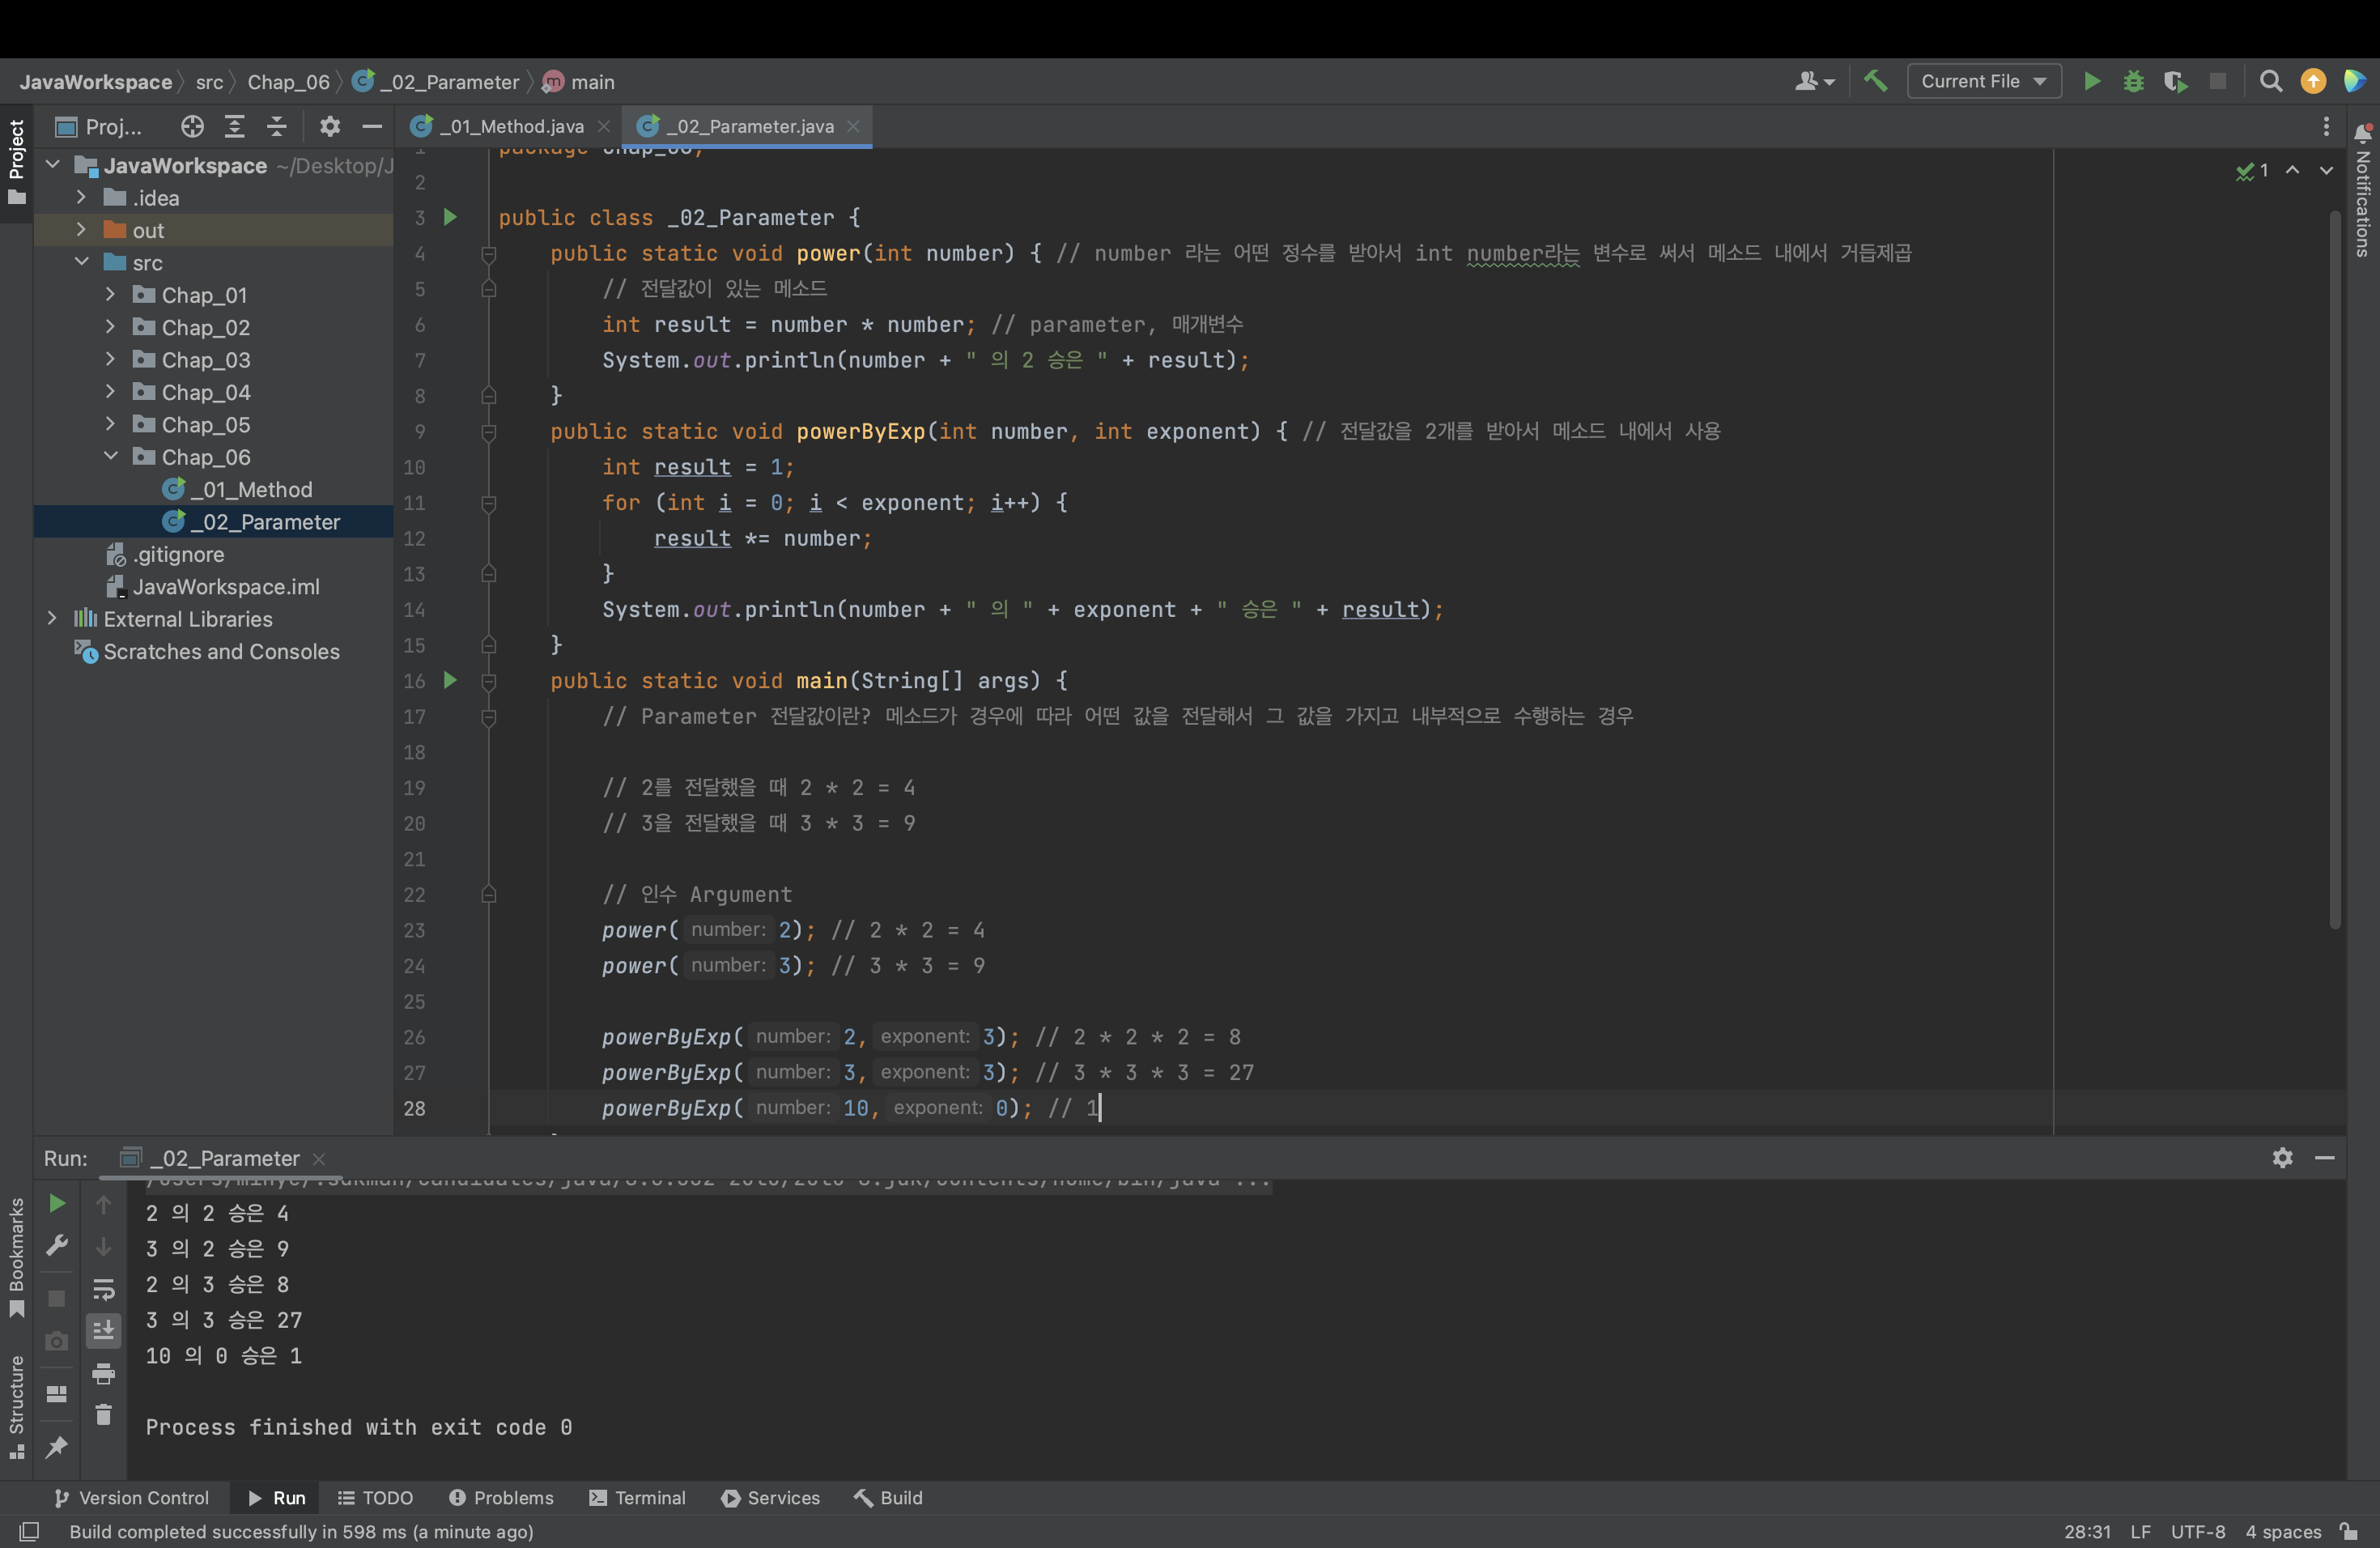
Task: Collapse all in the Project panel
Action: click(277, 126)
